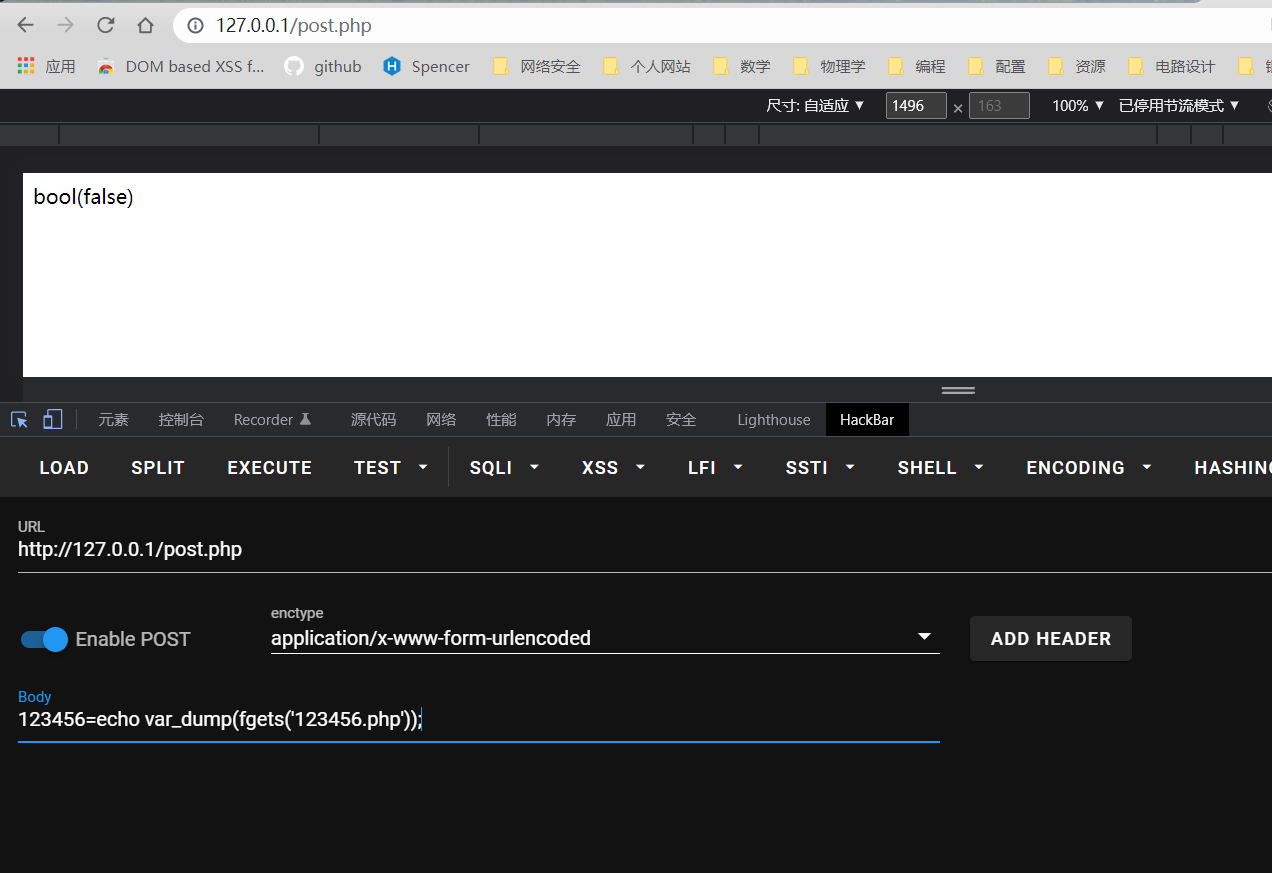Click the bool(false) page output text
1272x873 pixels.
[x=83, y=197]
